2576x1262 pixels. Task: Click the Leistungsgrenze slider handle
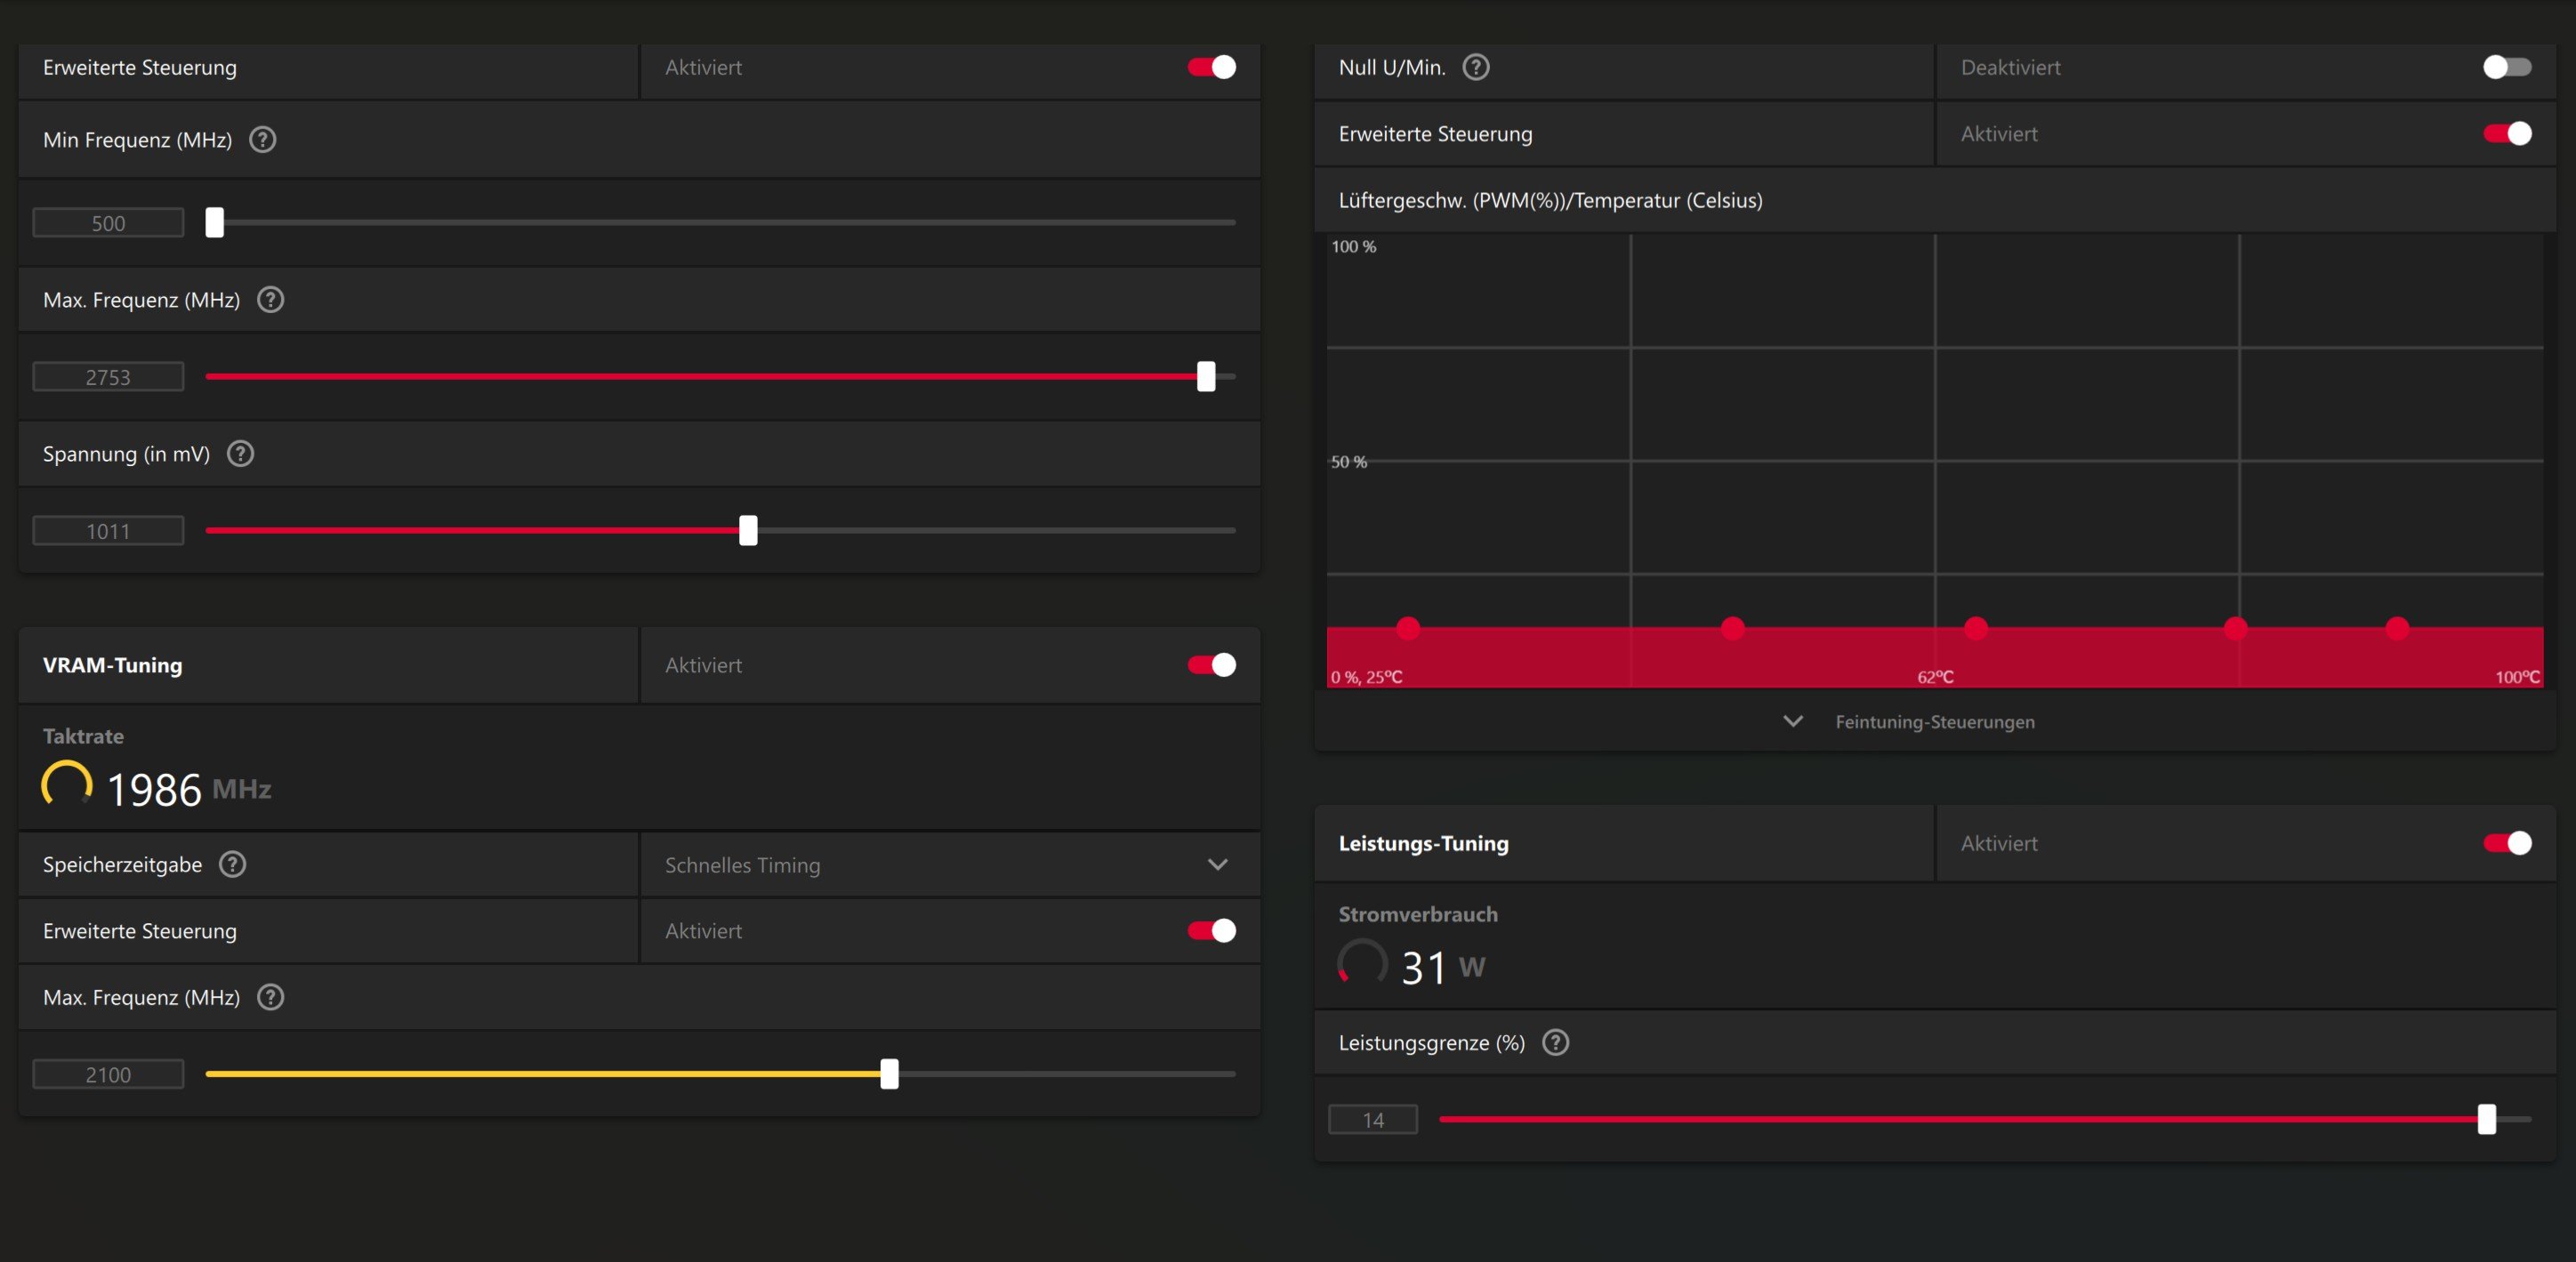click(2486, 1119)
